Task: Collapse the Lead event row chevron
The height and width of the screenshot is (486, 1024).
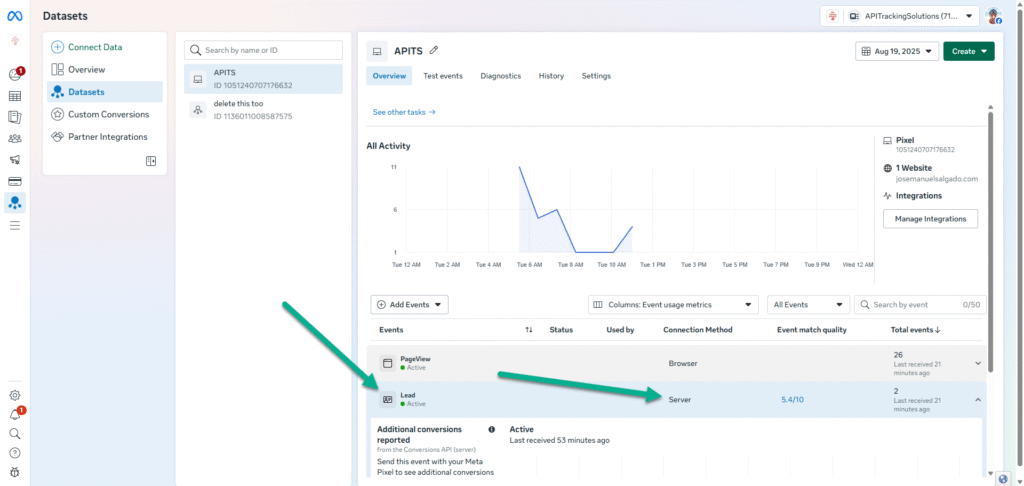Action: pyautogui.click(x=977, y=400)
